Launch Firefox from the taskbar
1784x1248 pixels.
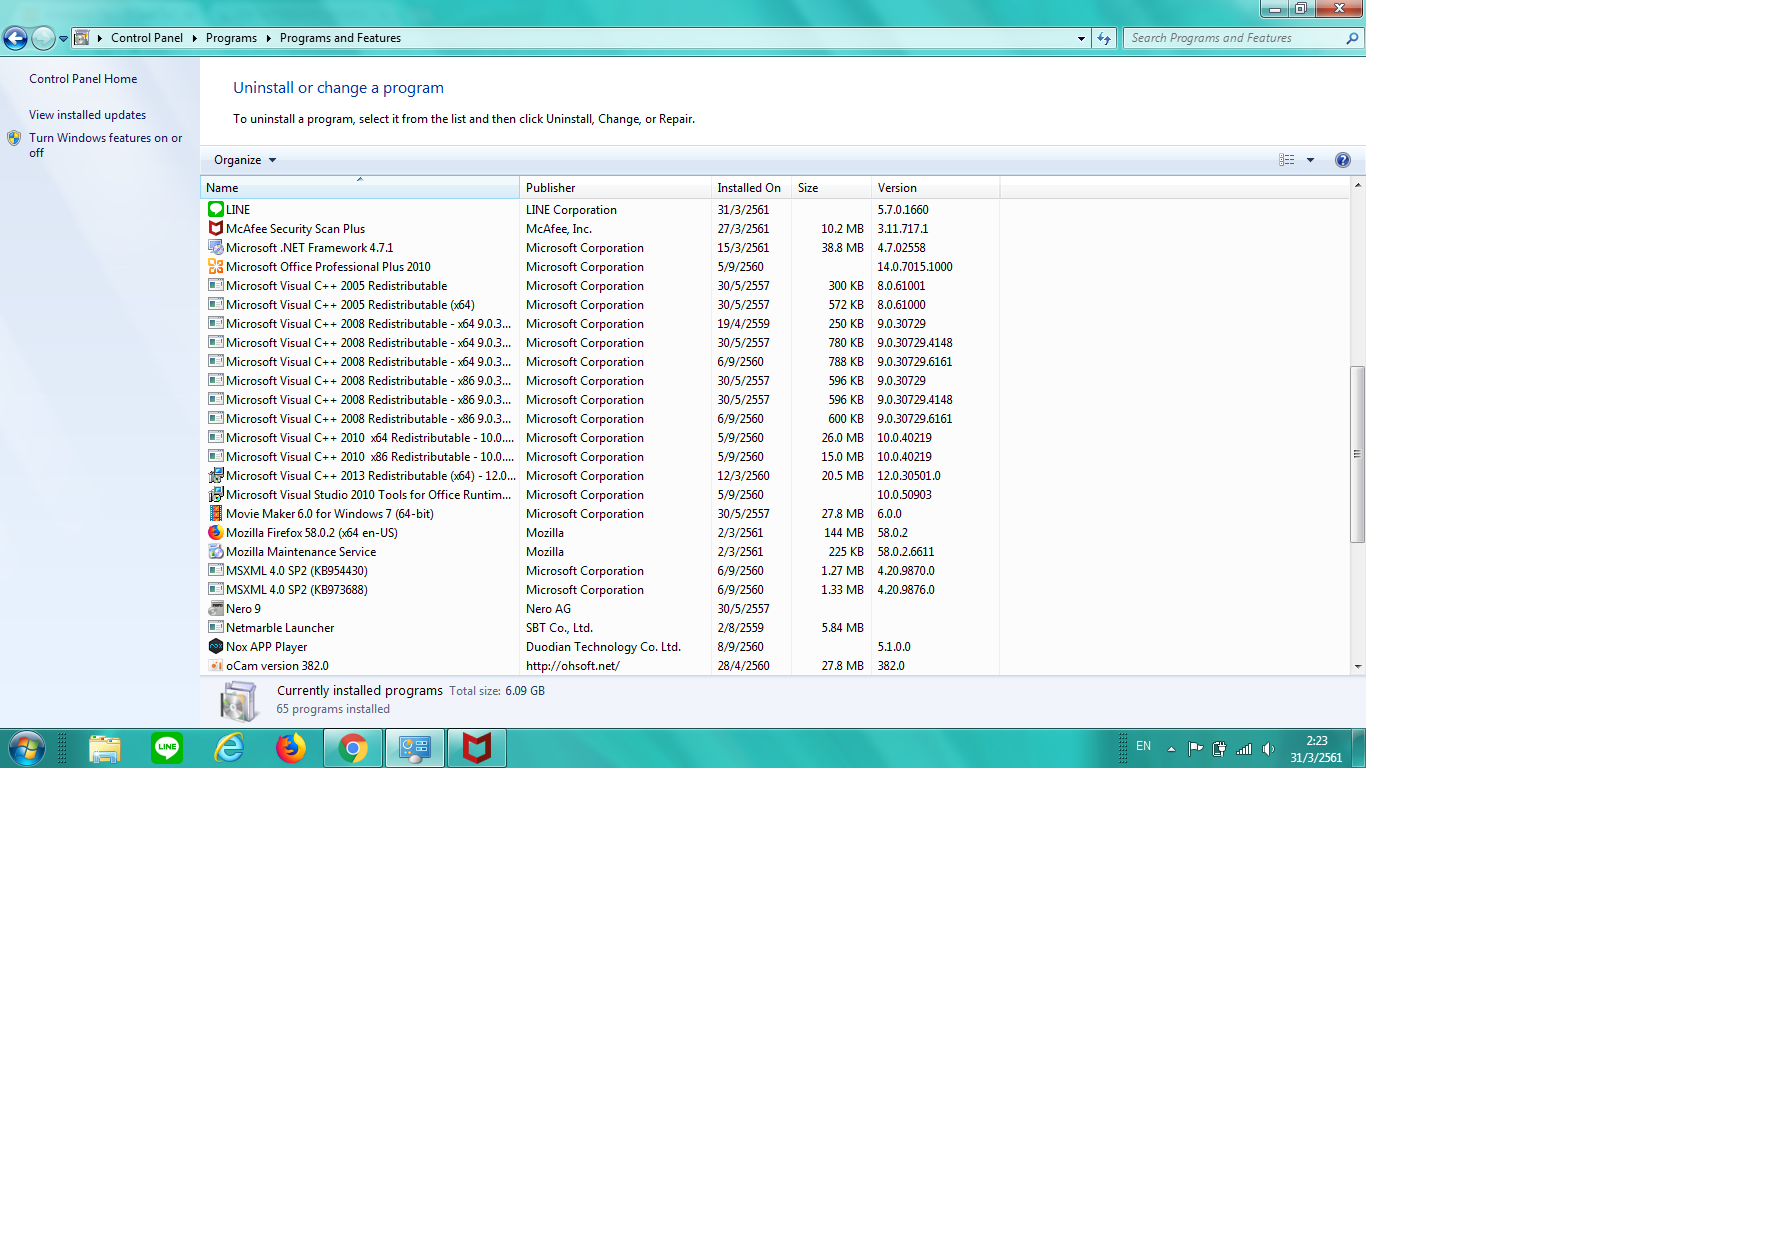291,748
